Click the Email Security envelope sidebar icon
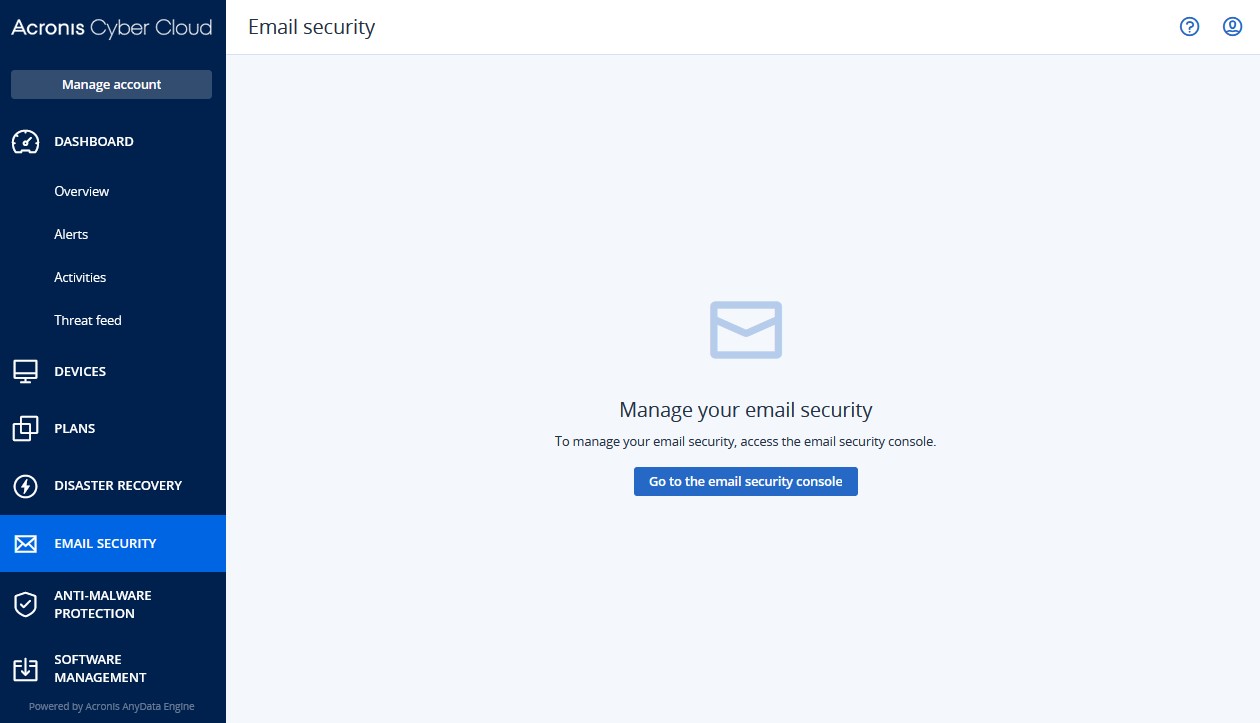The width and height of the screenshot is (1260, 723). coord(25,544)
